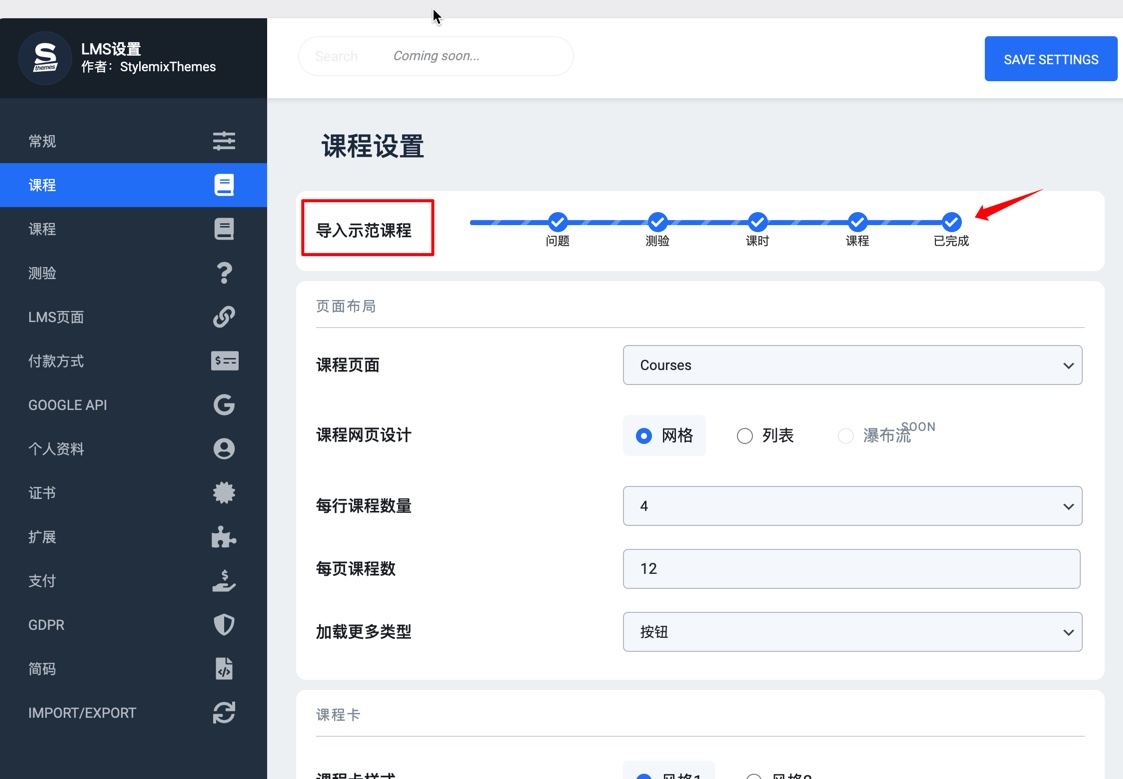Go to 付款方式 settings section
The width and height of the screenshot is (1123, 779).
tap(133, 361)
